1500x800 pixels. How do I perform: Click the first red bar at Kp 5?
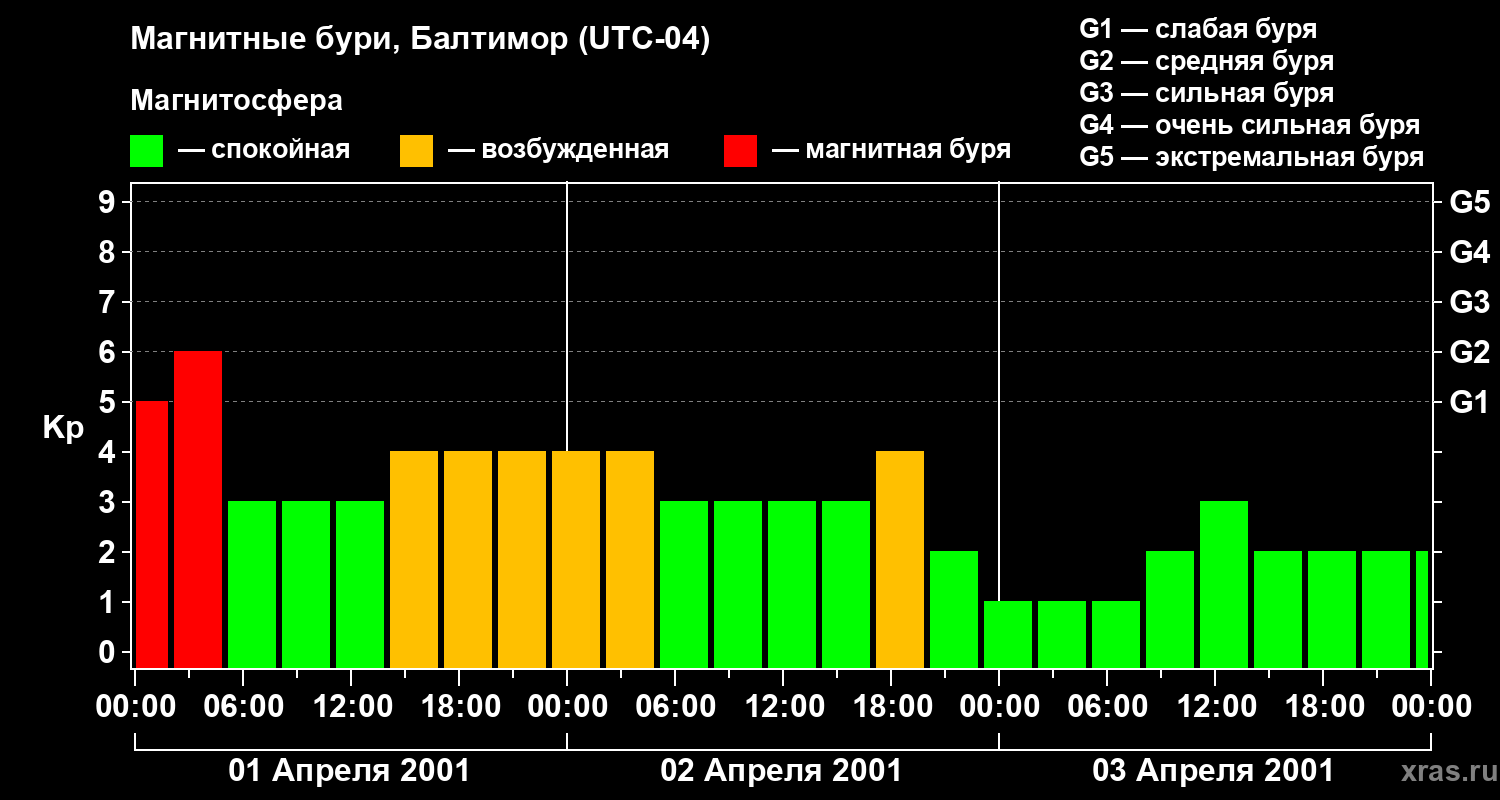152,535
